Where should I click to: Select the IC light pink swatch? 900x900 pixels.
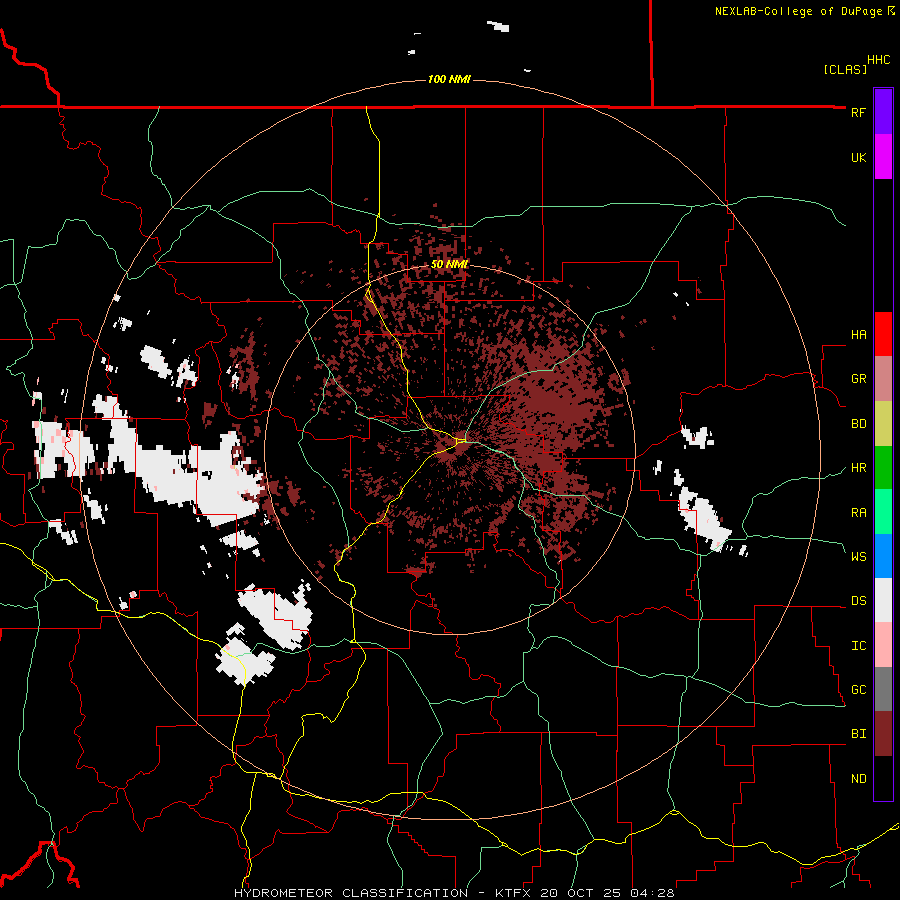pos(883,645)
